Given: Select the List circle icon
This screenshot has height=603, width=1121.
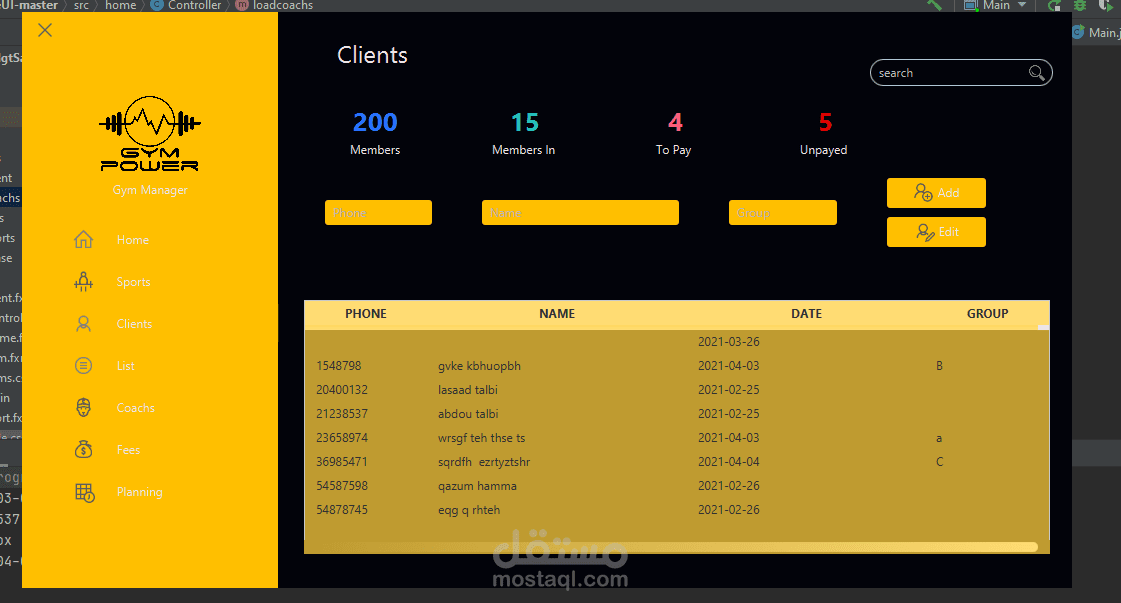Looking at the screenshot, I should (x=84, y=366).
